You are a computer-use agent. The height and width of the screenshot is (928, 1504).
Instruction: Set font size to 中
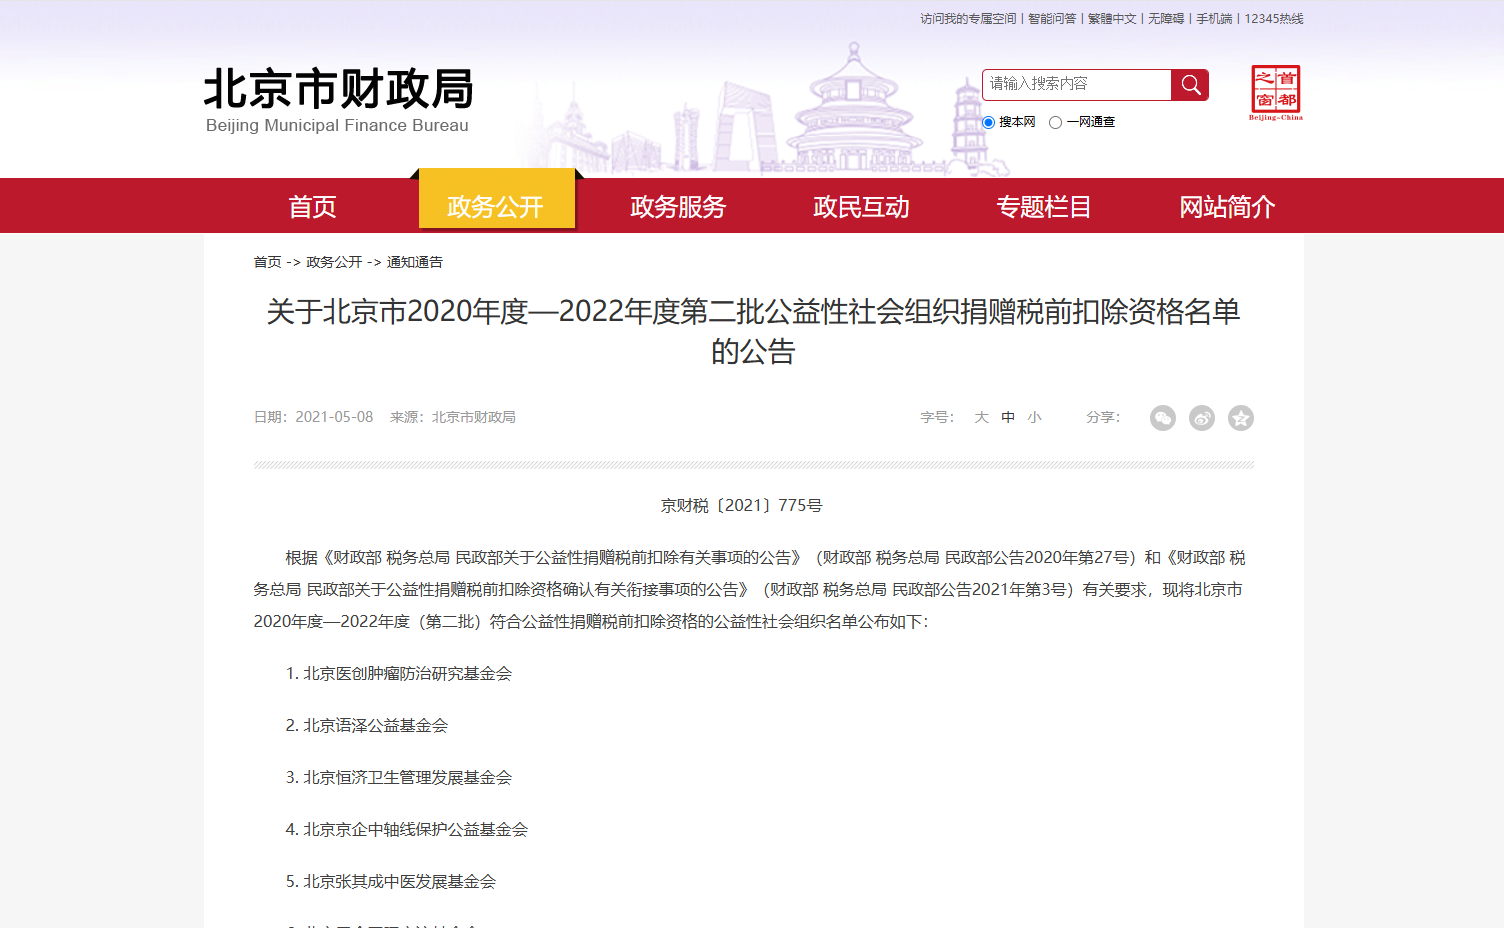pos(1008,417)
